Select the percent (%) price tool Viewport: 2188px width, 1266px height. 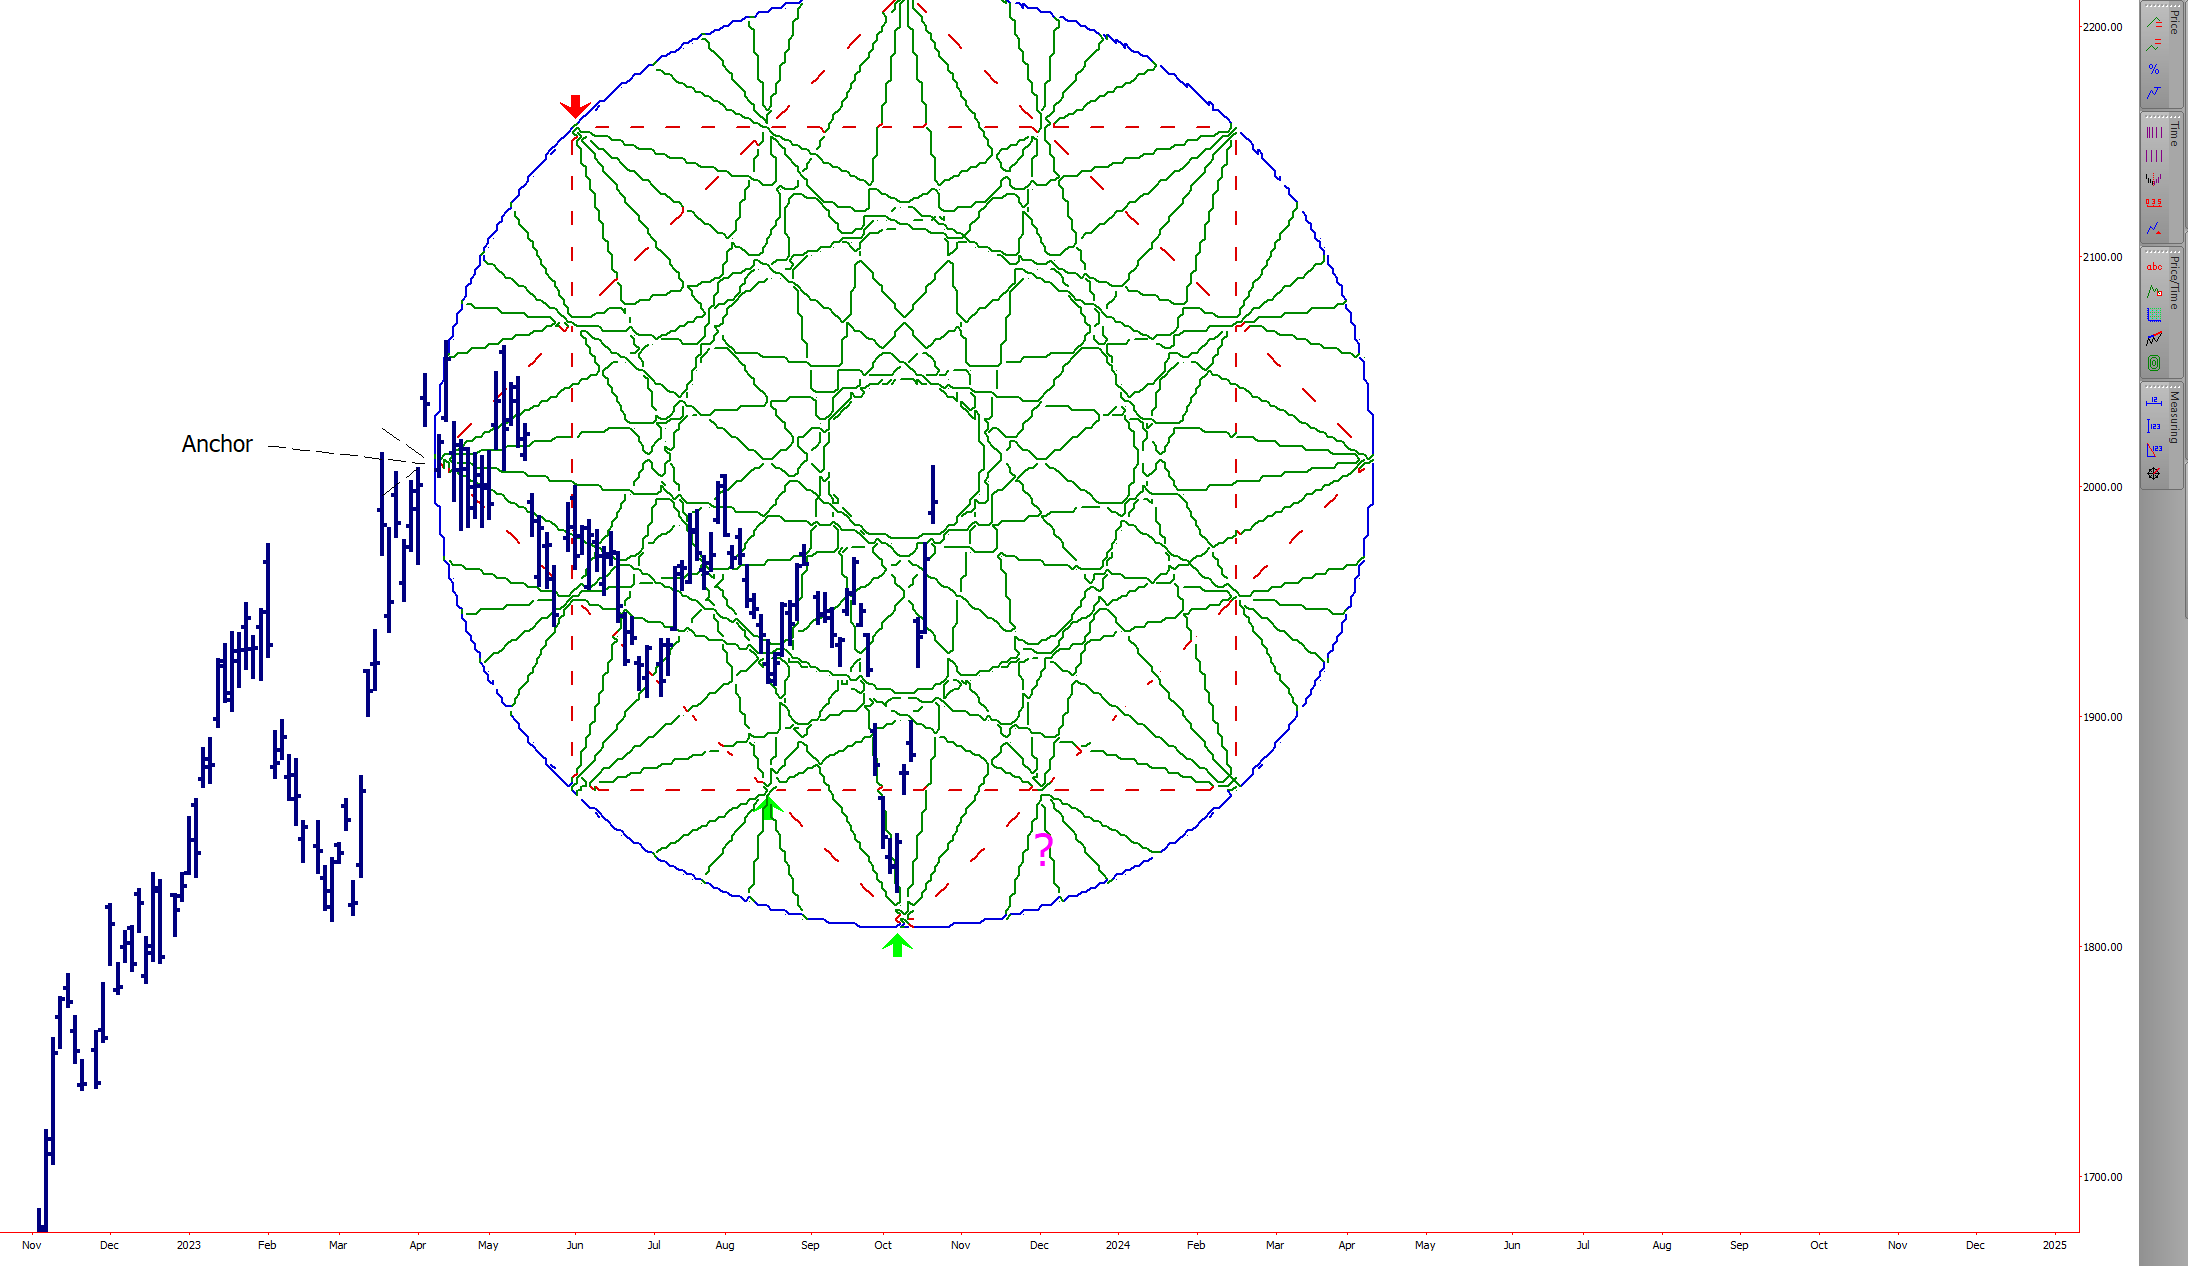[x=2154, y=69]
